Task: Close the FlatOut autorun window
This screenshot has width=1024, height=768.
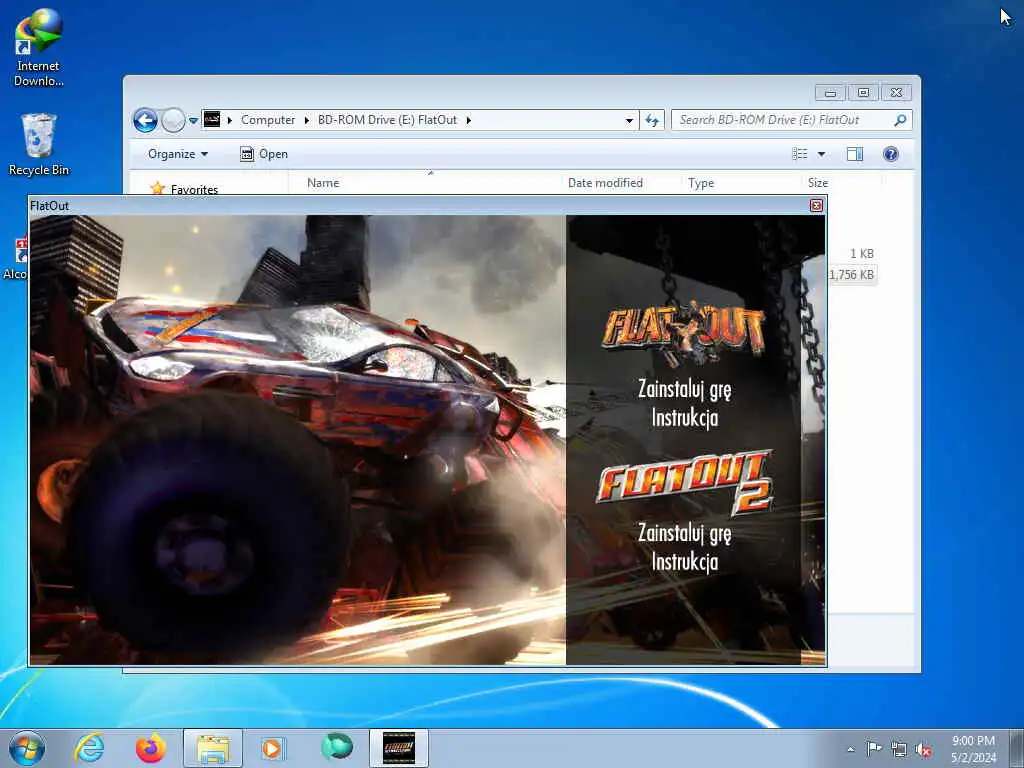Action: point(816,206)
